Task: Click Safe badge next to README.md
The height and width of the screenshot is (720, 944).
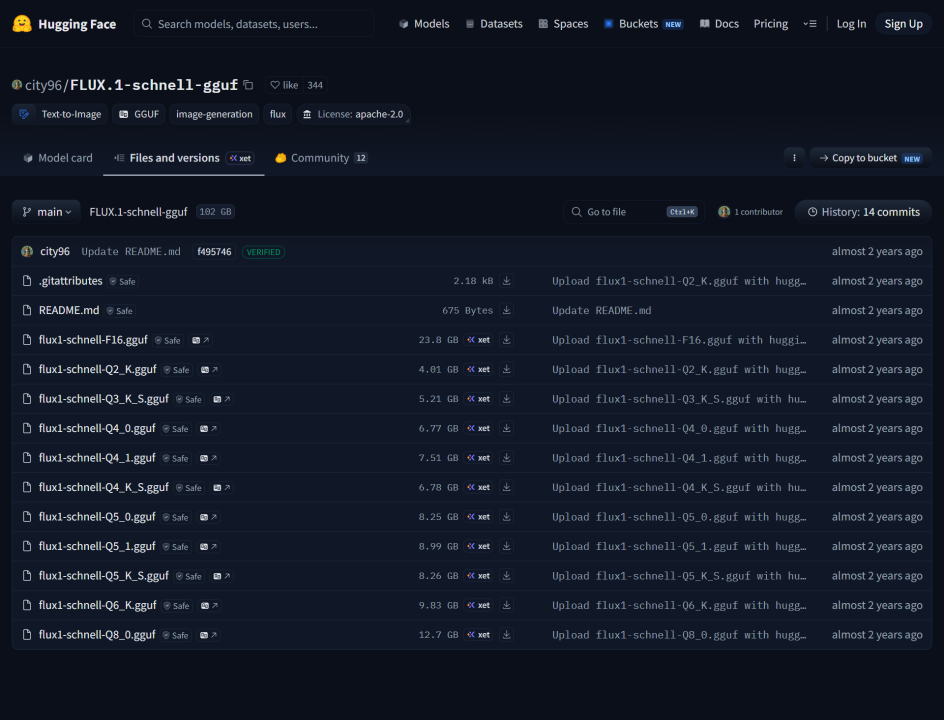Action: pos(119,311)
